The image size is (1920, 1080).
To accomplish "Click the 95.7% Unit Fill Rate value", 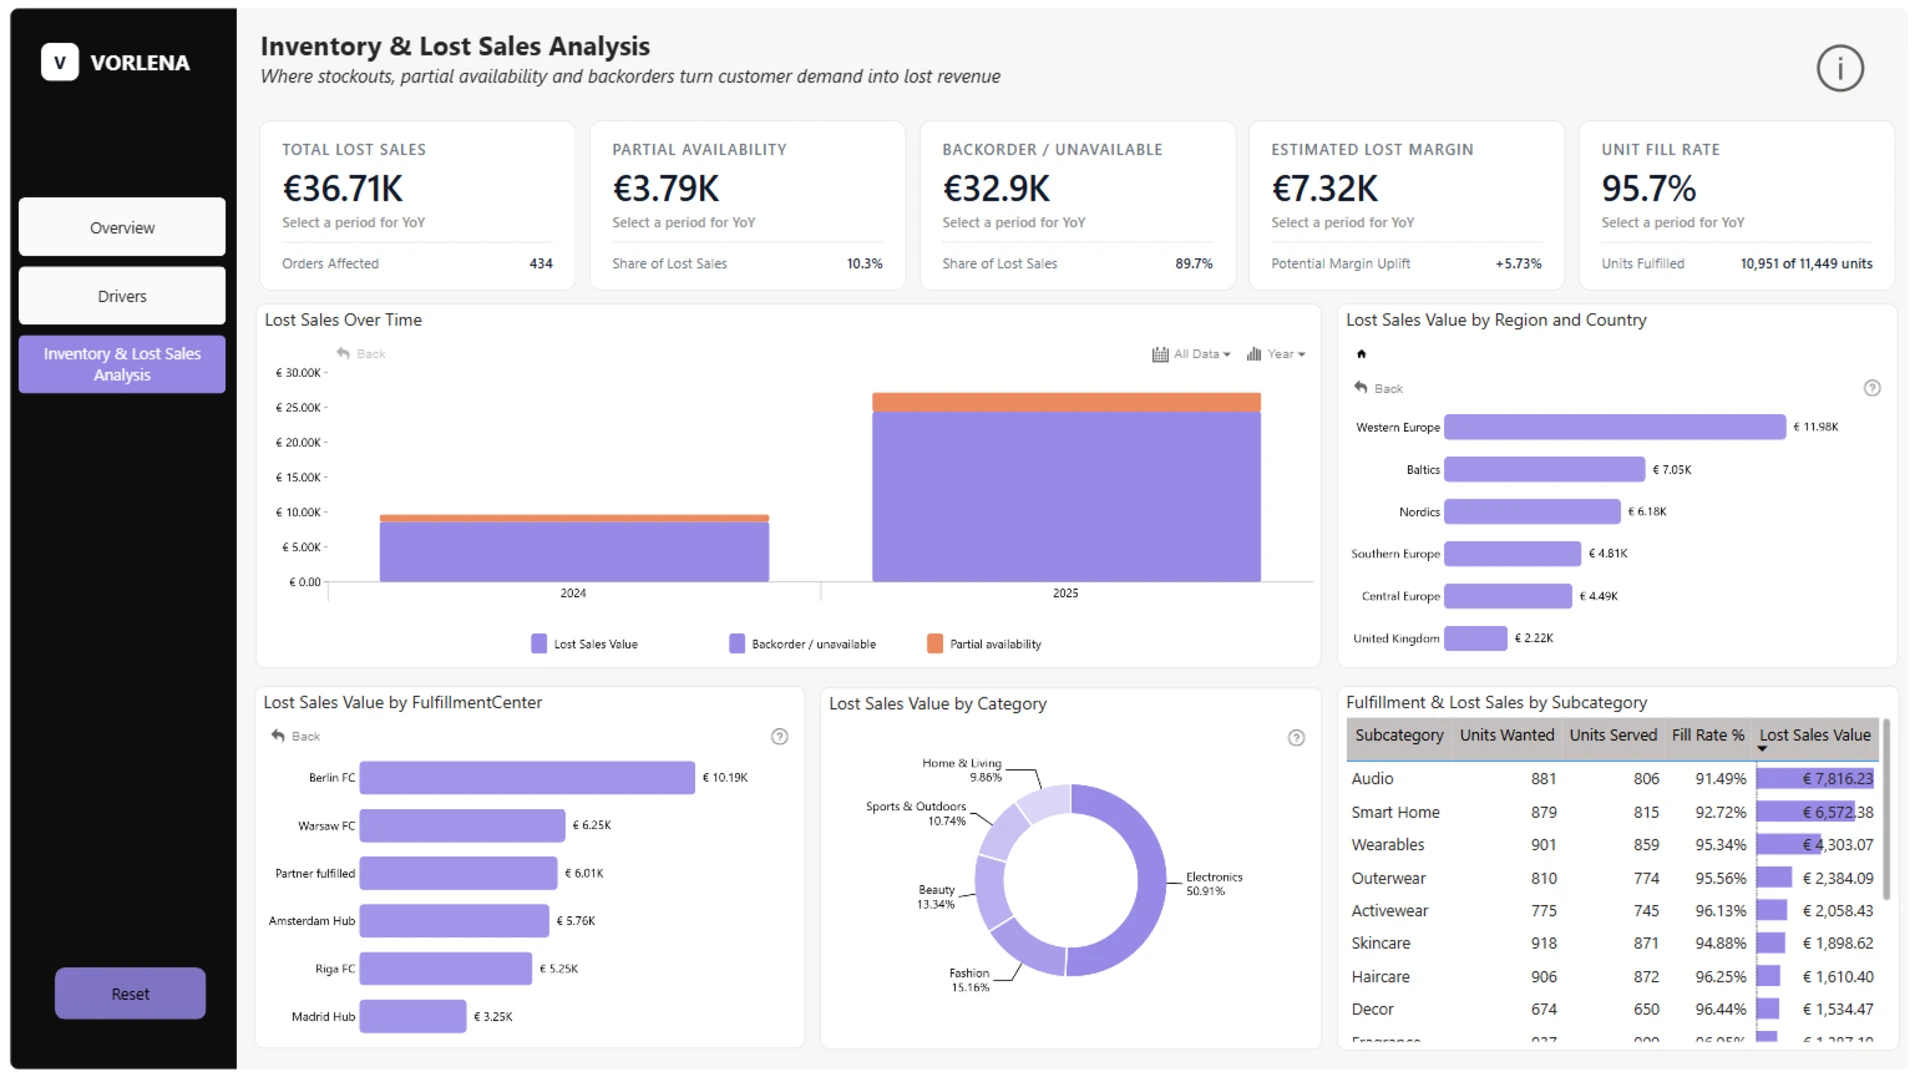I will coord(1649,188).
